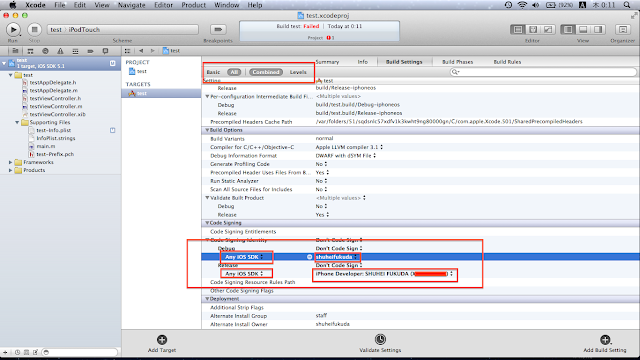This screenshot has width=640, height=360.
Task: Collapse the Validate Built Product setting
Action: point(207,198)
